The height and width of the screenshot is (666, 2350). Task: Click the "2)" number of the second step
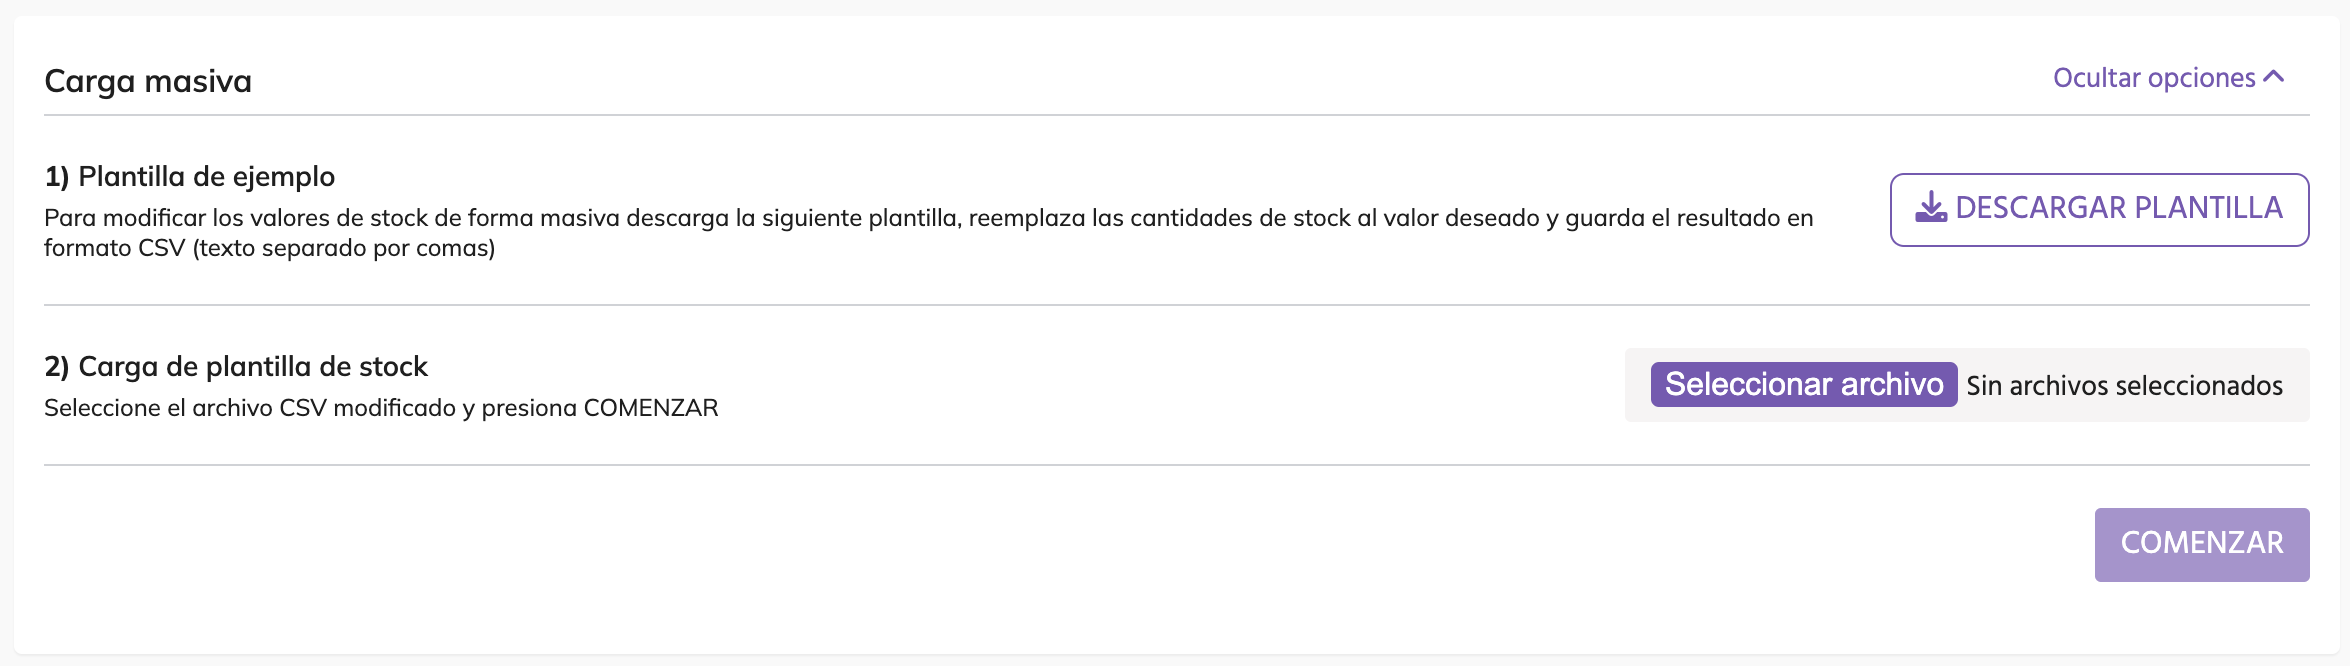pyautogui.click(x=57, y=367)
